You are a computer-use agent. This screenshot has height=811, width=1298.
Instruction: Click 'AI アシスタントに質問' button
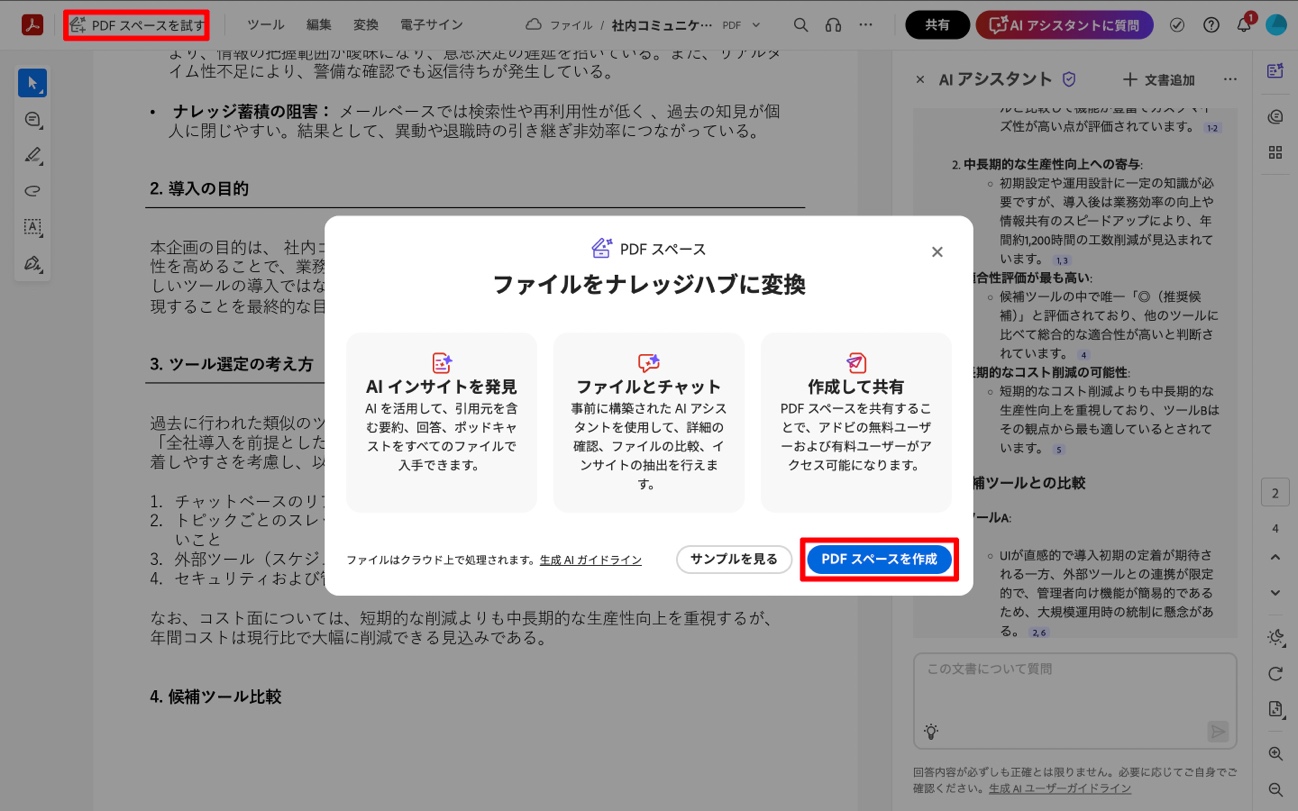(x=1064, y=25)
